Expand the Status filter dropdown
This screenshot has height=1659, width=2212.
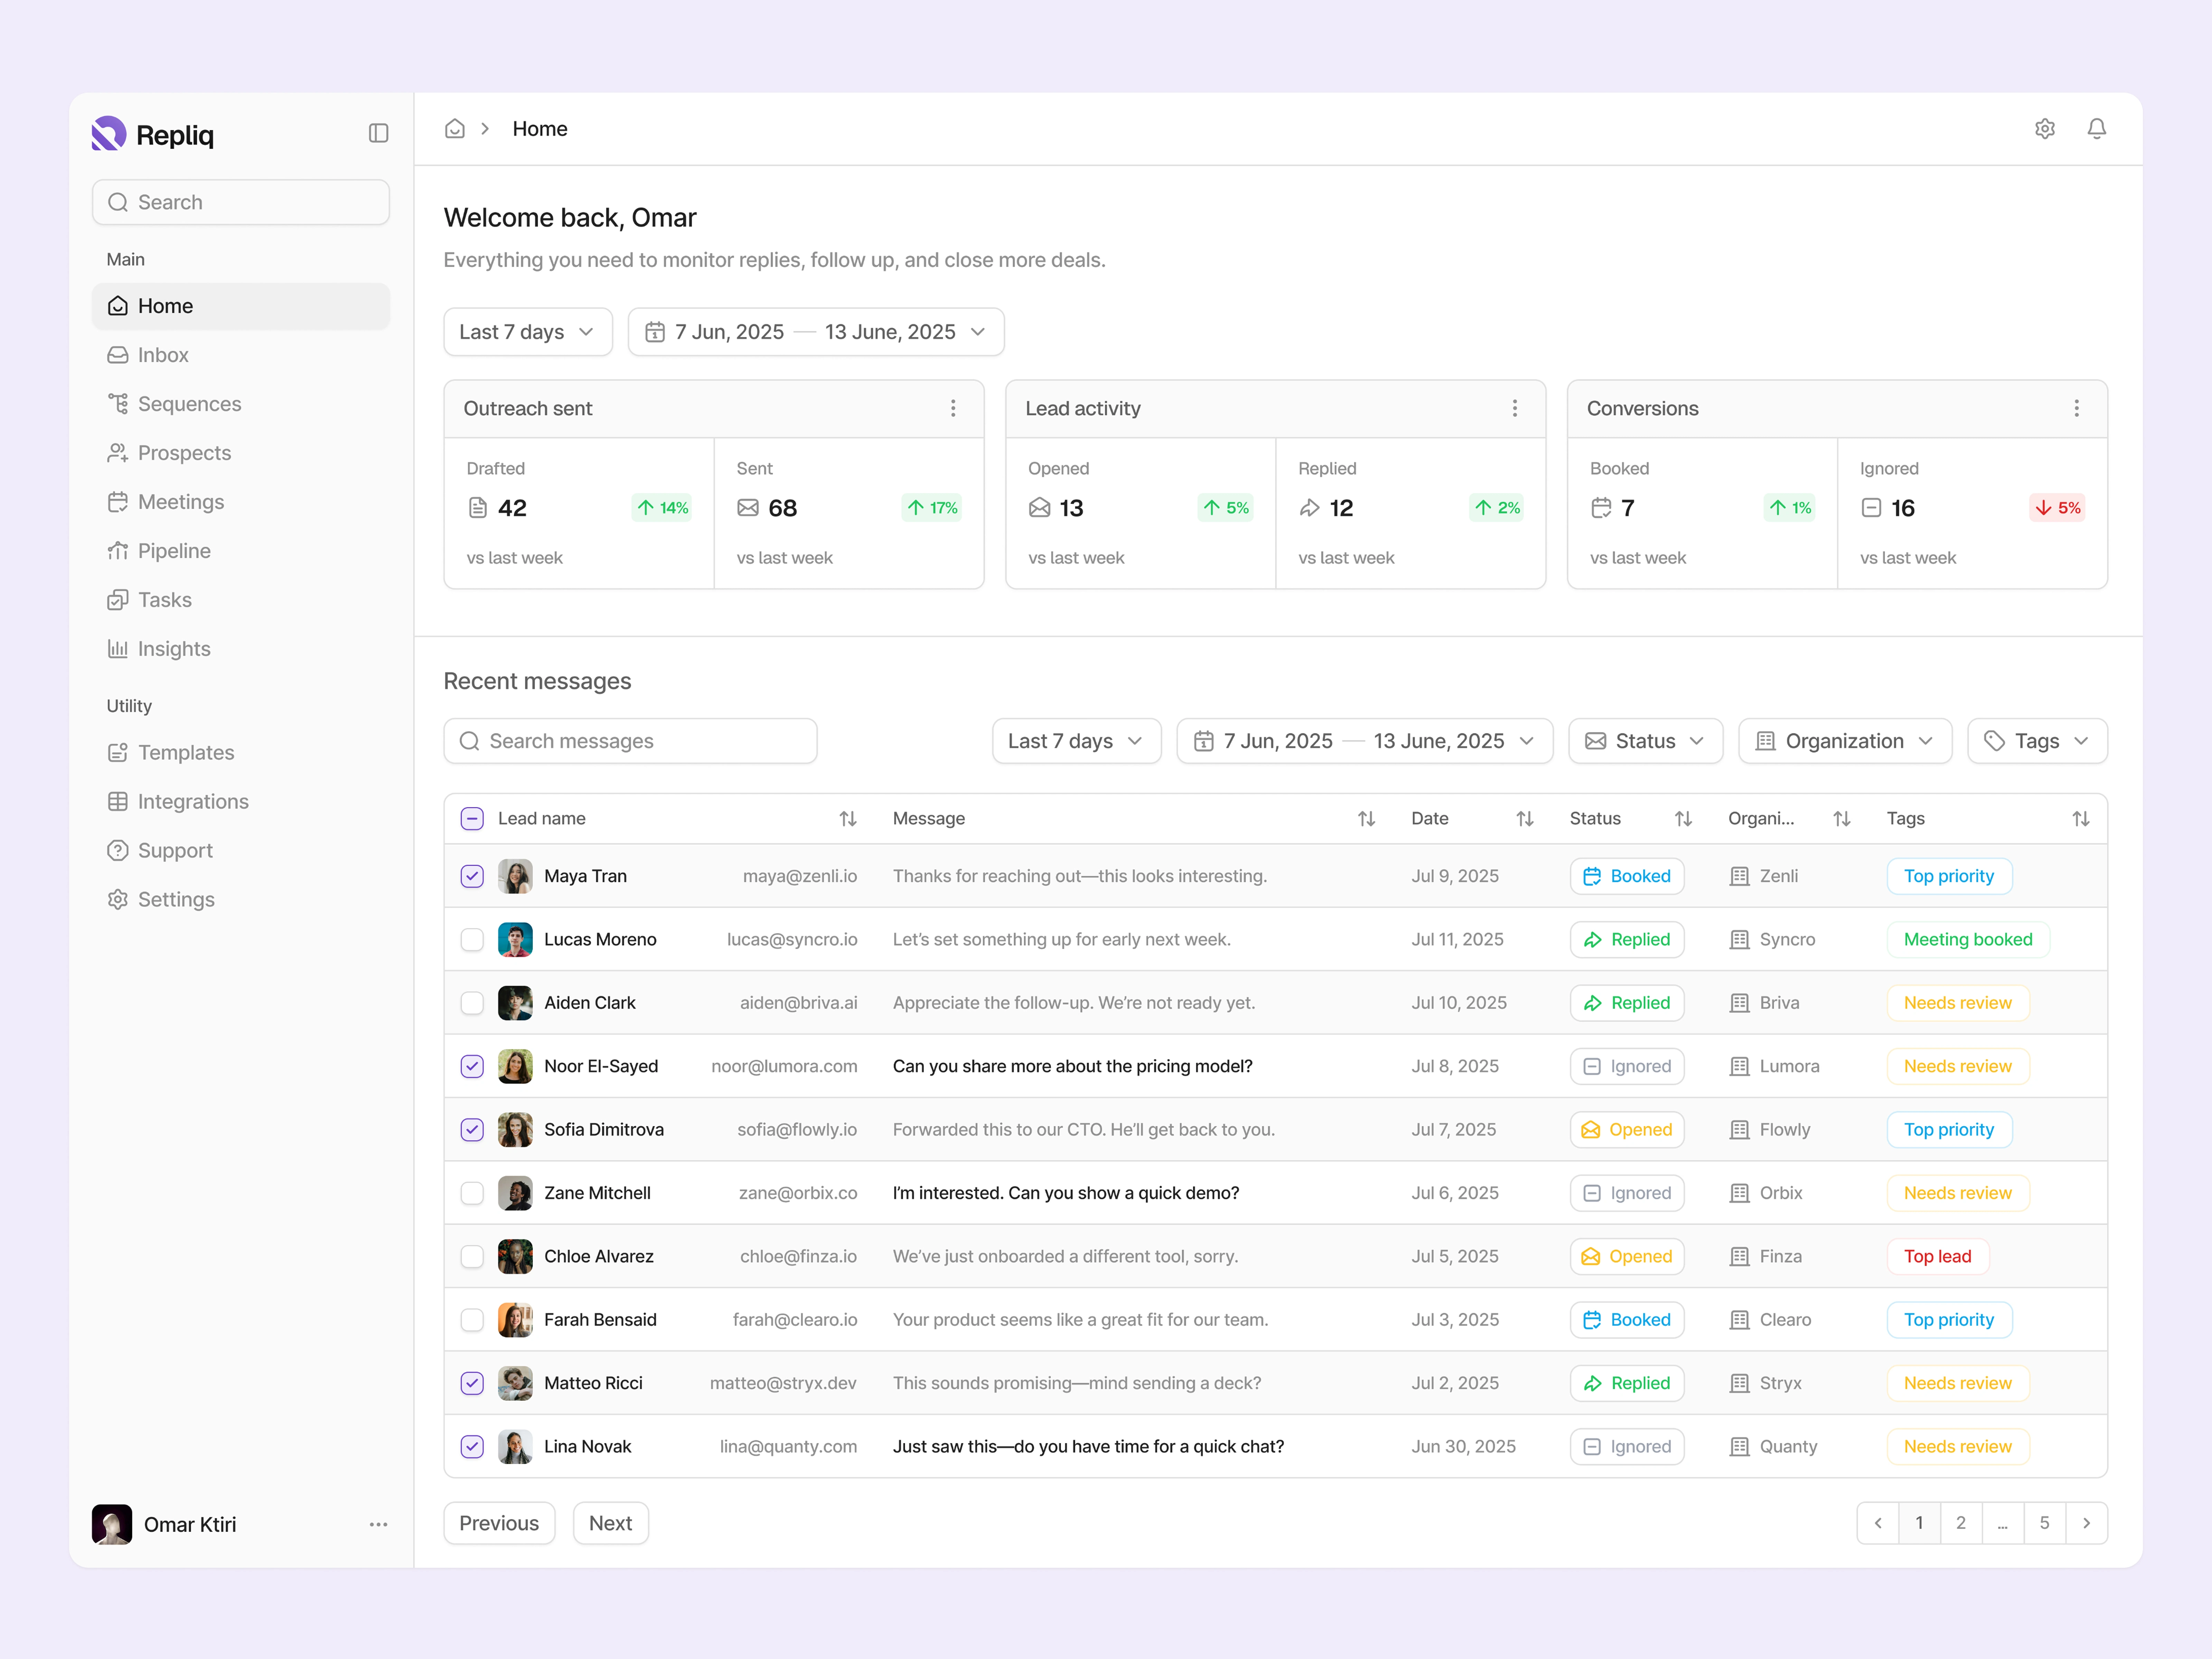click(x=1645, y=741)
